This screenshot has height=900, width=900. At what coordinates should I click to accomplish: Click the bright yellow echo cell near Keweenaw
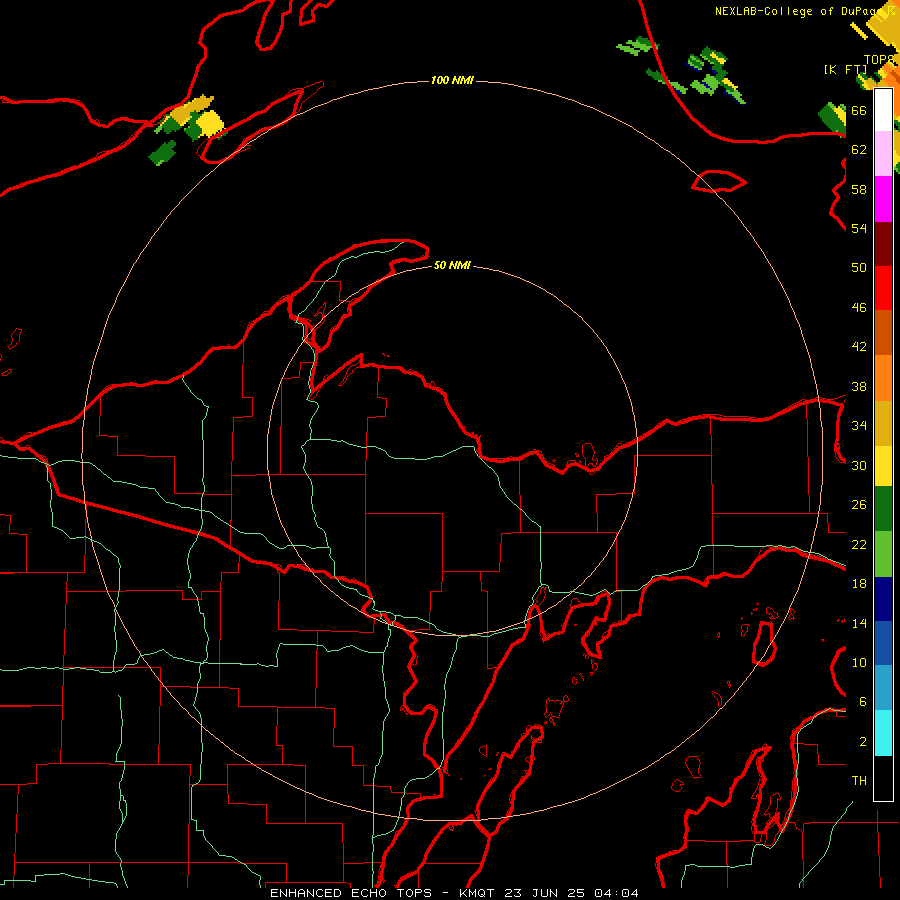click(x=210, y=123)
